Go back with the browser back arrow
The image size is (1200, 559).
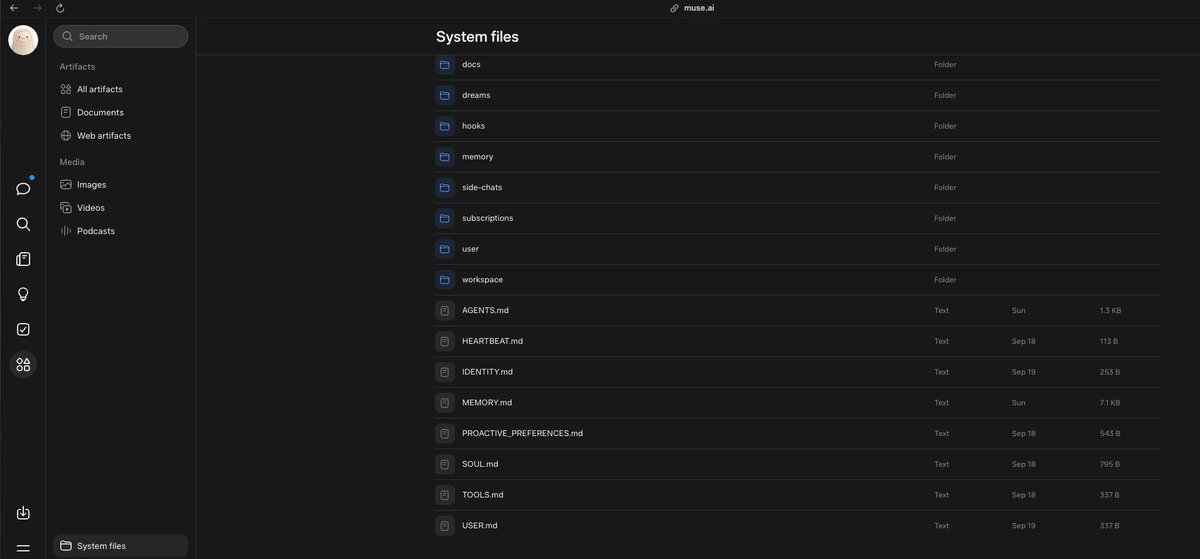pos(14,7)
